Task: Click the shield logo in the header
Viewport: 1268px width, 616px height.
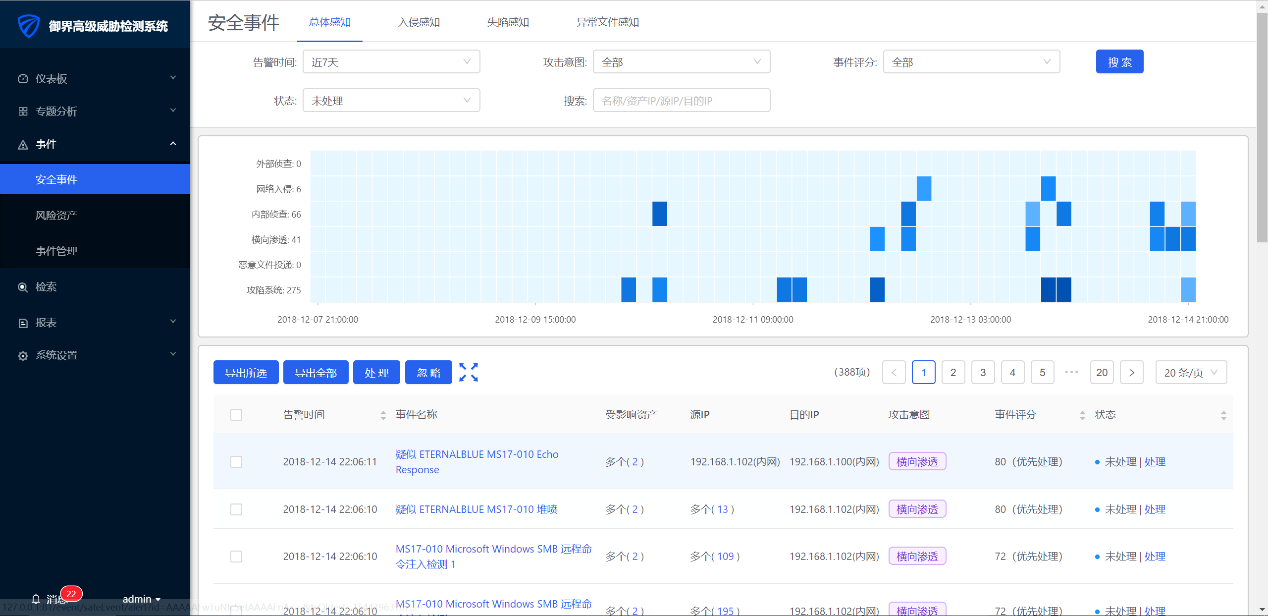Action: point(29,26)
